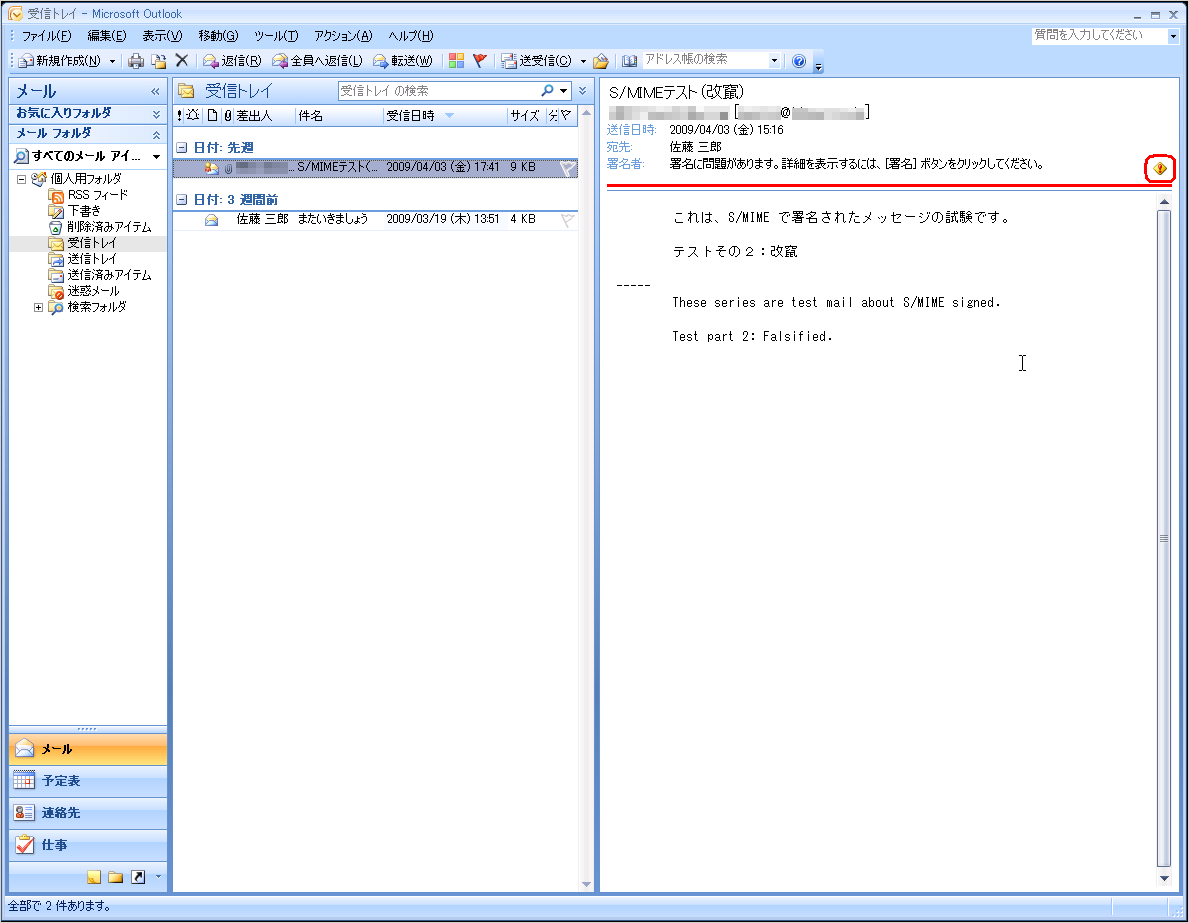The width and height of the screenshot is (1189, 923).
Task: Collapse 個人用フォルダ tree node
Action: click(x=21, y=180)
